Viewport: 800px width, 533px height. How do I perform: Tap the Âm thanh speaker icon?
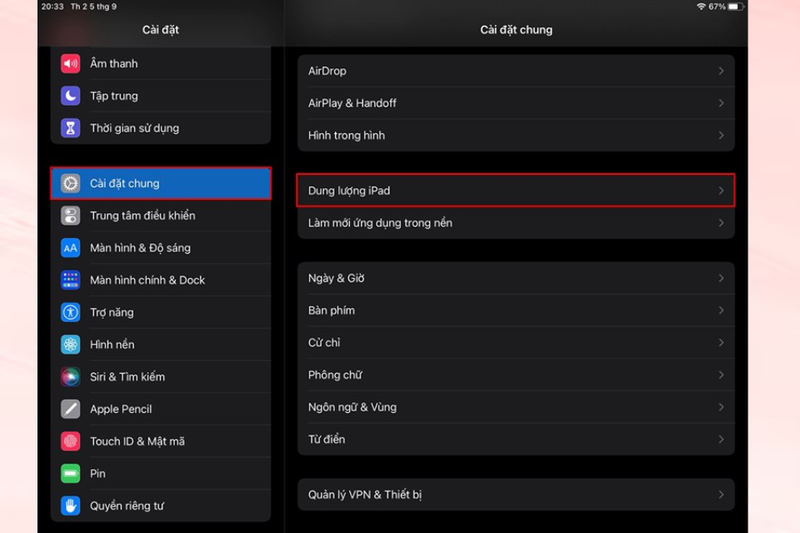70,64
